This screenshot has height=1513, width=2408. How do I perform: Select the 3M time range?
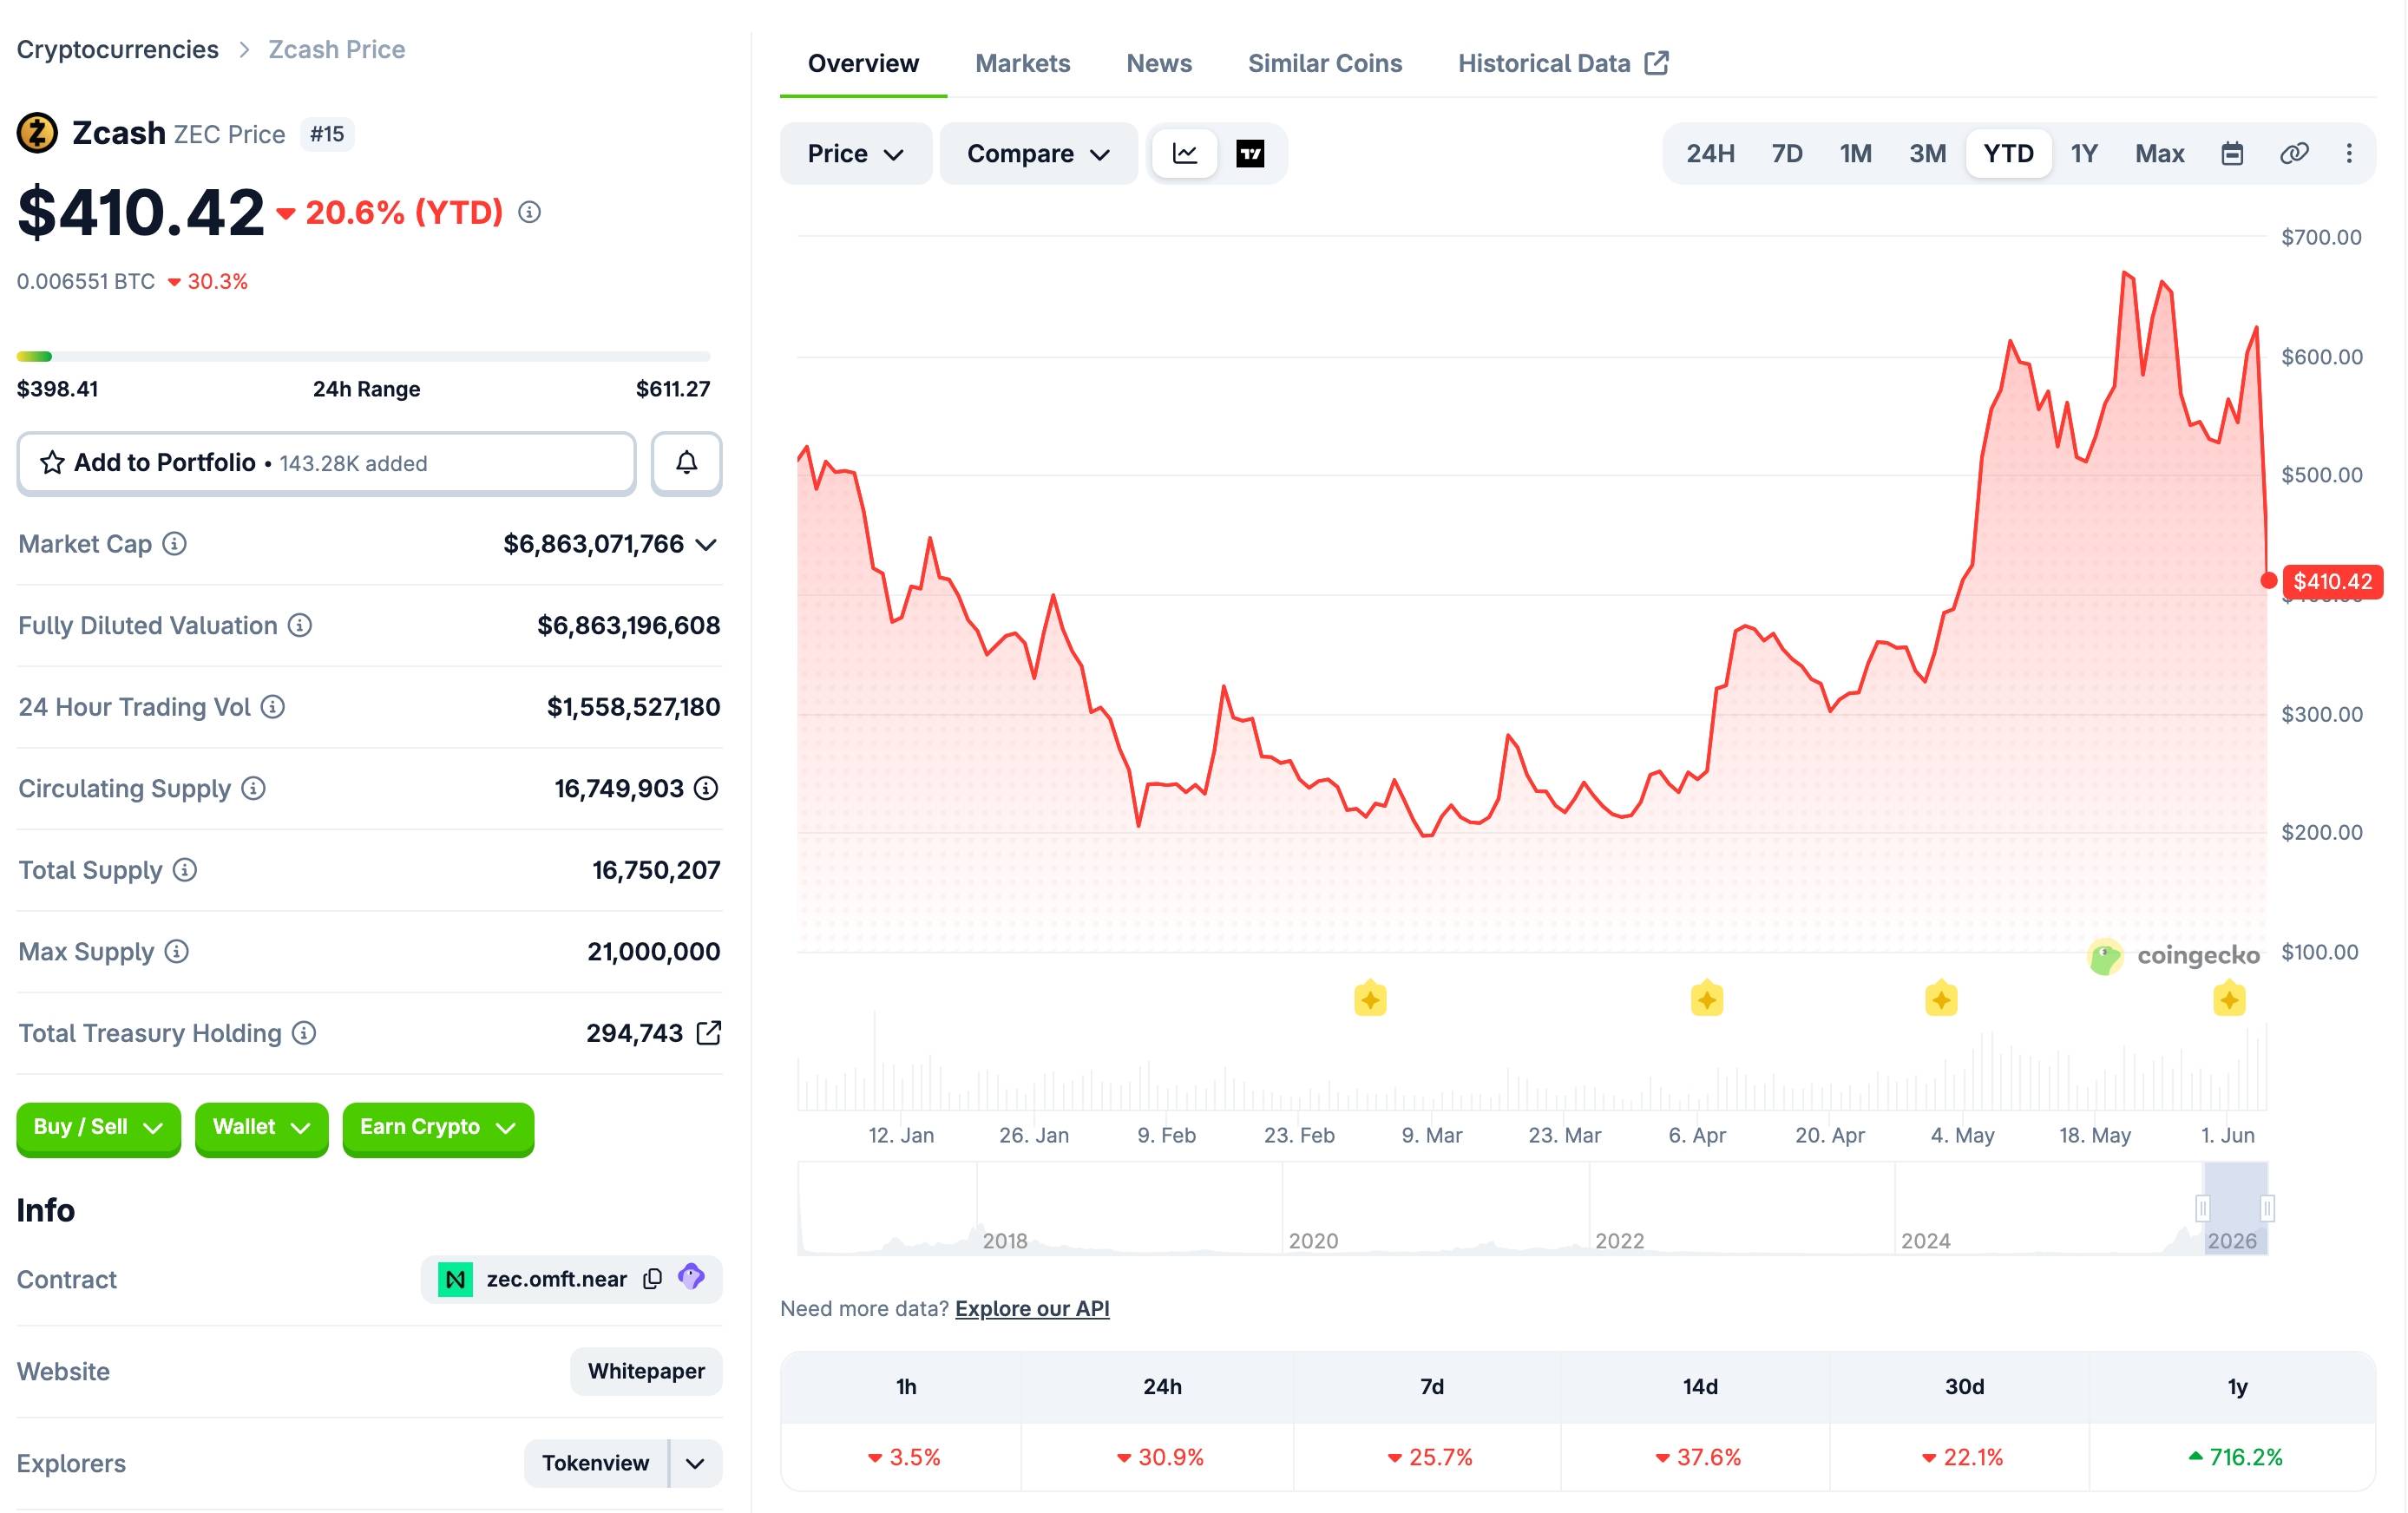(x=1928, y=154)
